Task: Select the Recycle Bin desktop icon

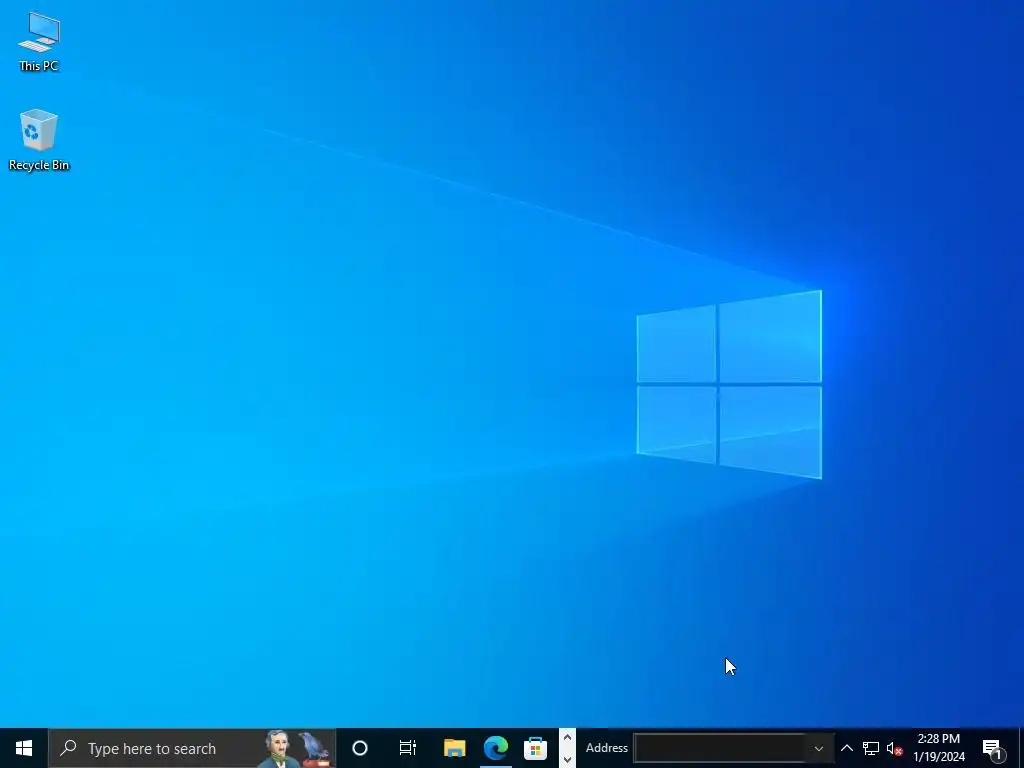Action: tap(39, 140)
